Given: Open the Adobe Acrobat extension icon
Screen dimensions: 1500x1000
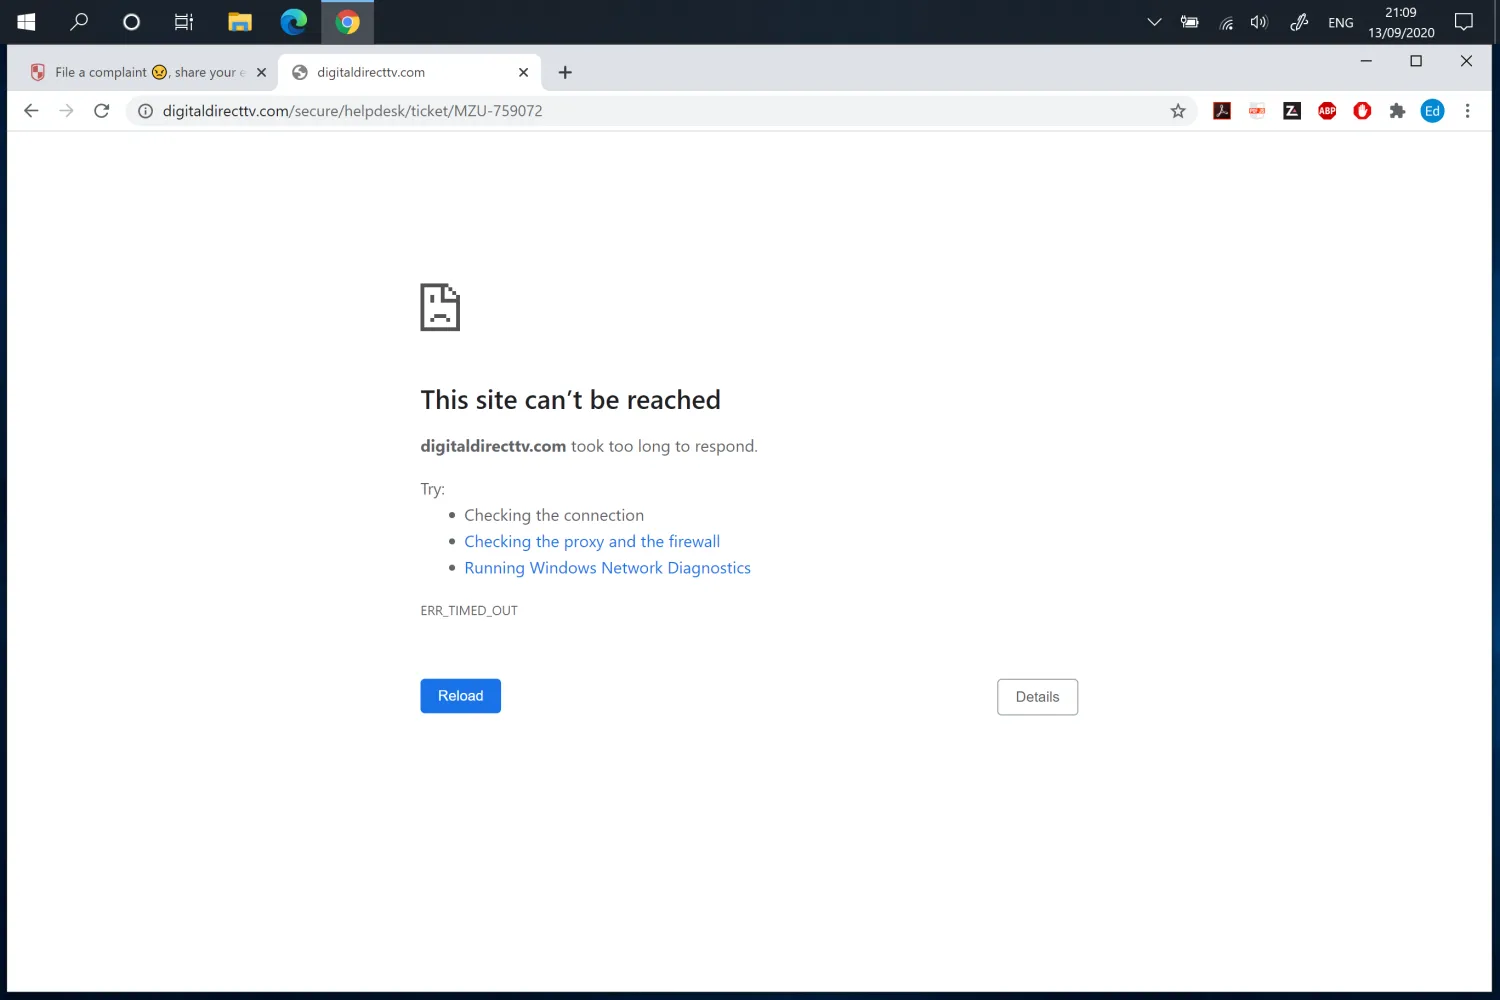Looking at the screenshot, I should 1222,111.
